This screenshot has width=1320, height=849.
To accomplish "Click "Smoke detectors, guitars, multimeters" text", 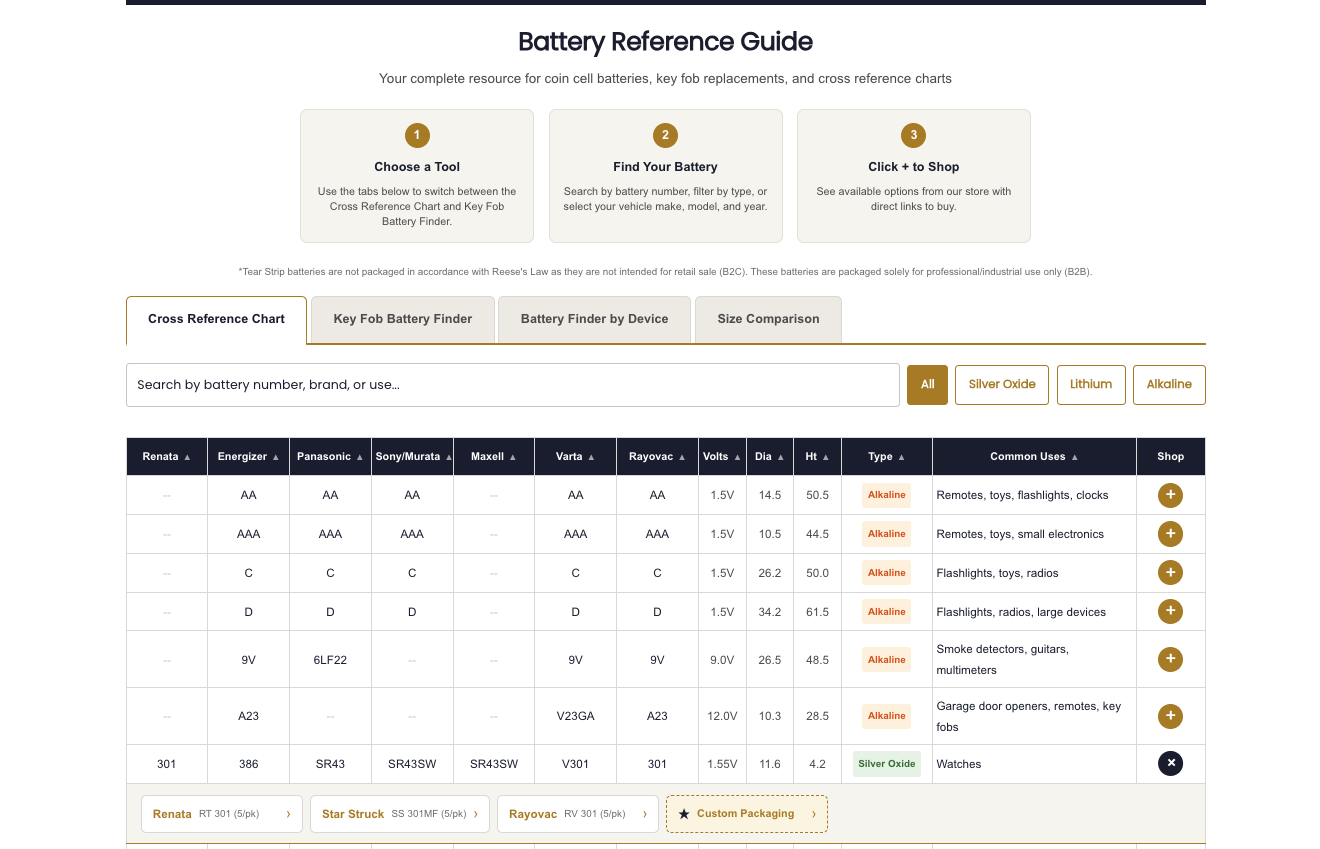I will (1003, 660).
